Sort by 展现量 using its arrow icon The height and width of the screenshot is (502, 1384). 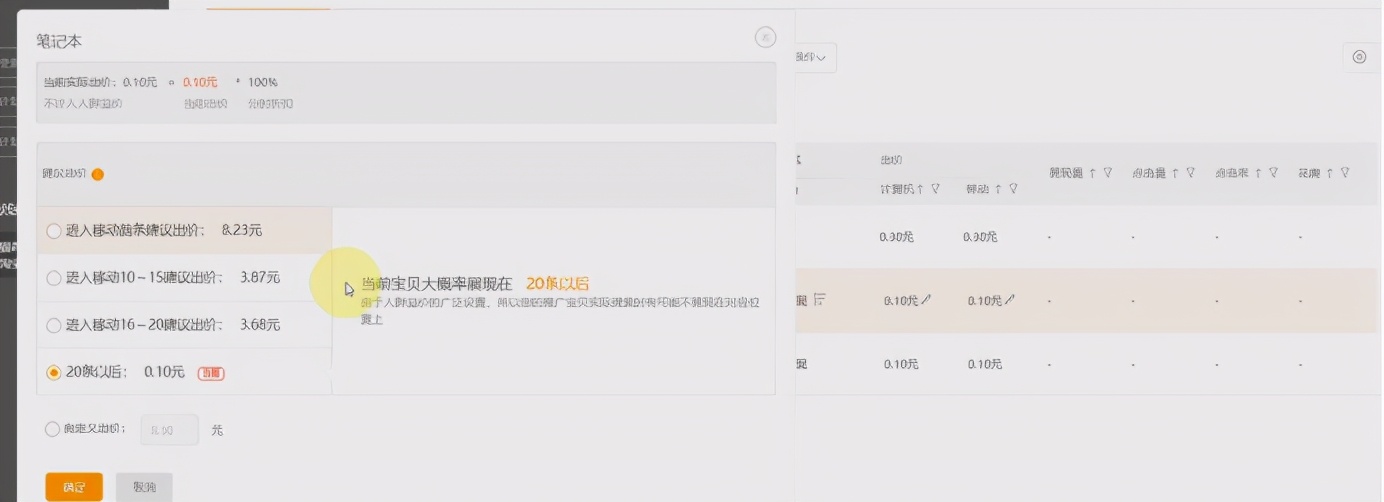[1093, 173]
